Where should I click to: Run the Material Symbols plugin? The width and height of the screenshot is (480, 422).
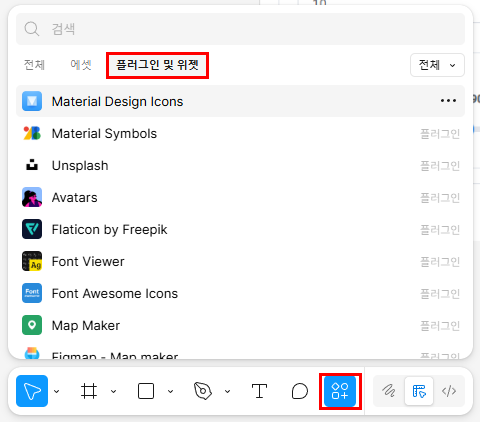click(x=240, y=133)
